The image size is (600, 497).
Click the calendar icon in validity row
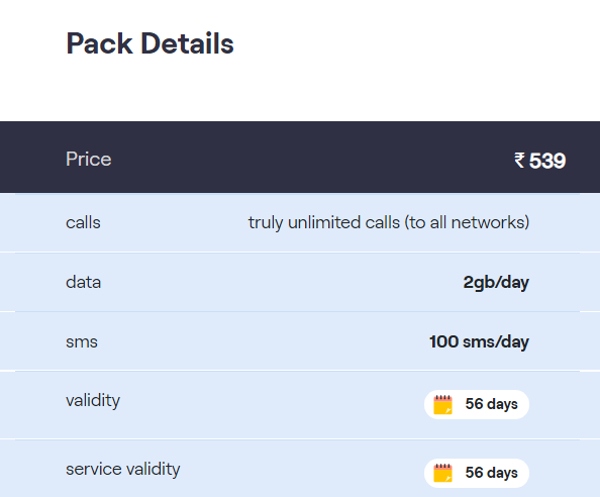tap(443, 404)
